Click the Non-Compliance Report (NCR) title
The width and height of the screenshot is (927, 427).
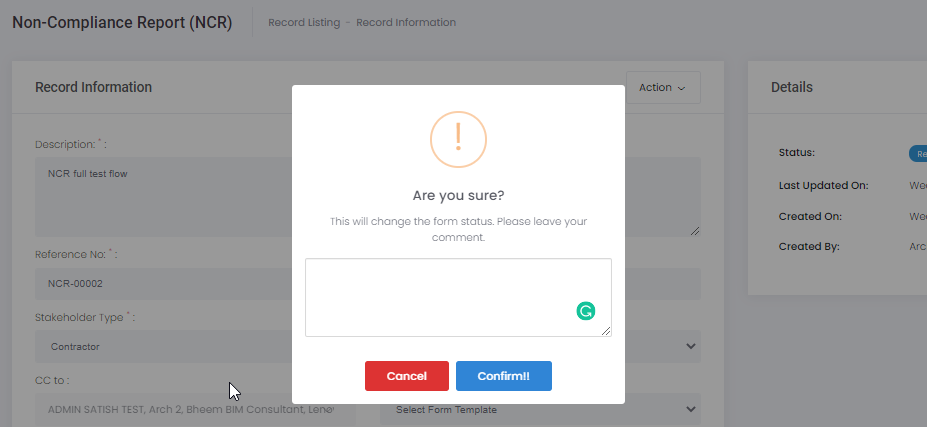(122, 23)
